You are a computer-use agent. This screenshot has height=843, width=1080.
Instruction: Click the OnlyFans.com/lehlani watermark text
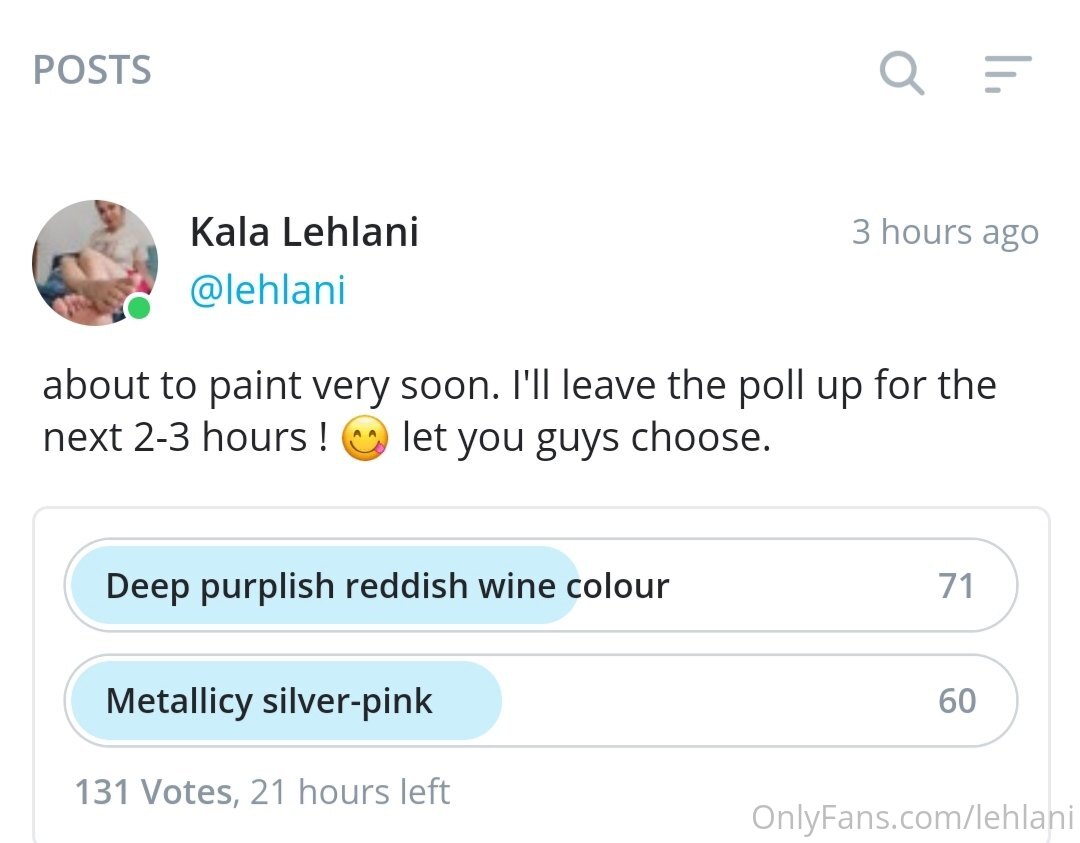click(x=913, y=818)
